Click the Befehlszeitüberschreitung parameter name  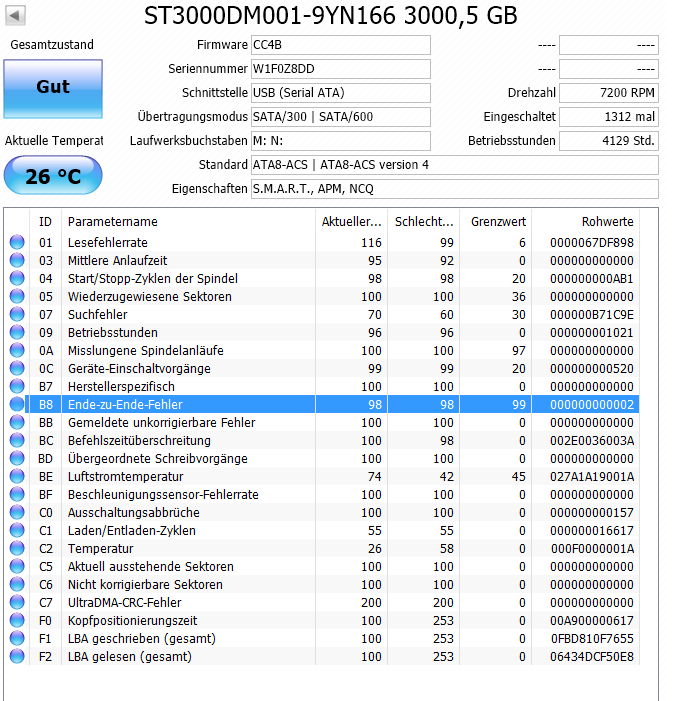point(139,441)
